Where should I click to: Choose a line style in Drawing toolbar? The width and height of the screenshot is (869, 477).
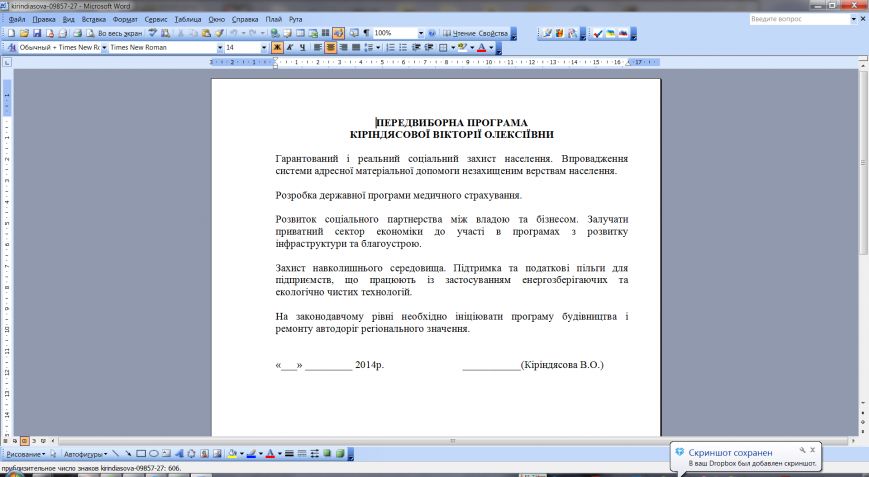tap(289, 453)
